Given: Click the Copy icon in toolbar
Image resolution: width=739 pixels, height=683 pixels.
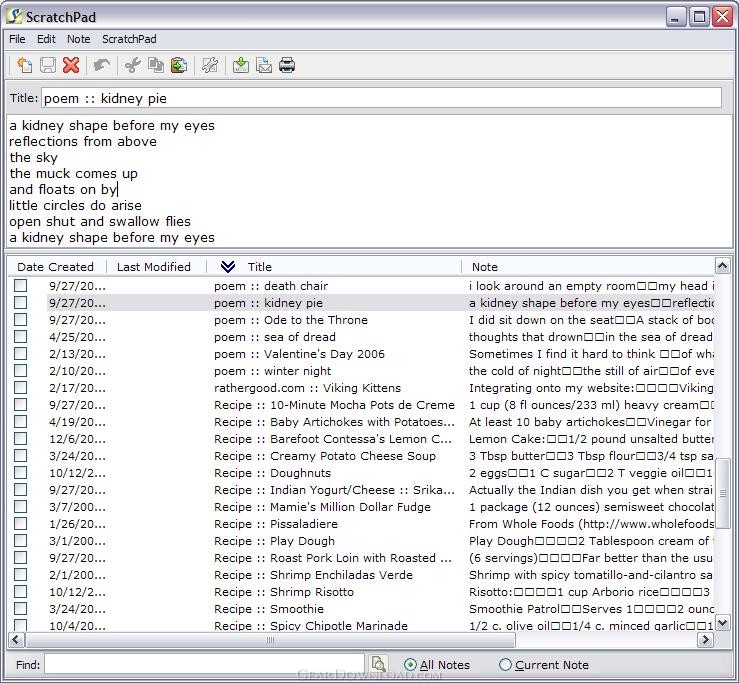Looking at the screenshot, I should 156,65.
